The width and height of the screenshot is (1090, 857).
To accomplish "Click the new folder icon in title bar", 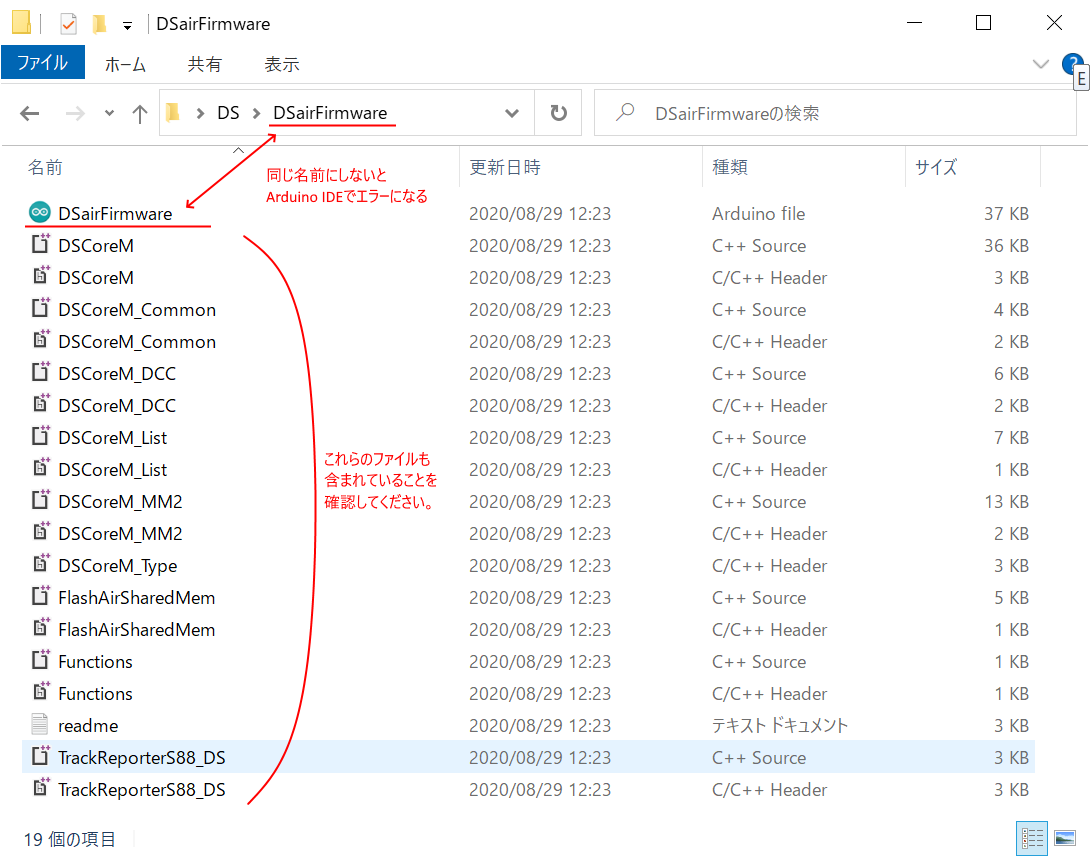I will [99, 24].
